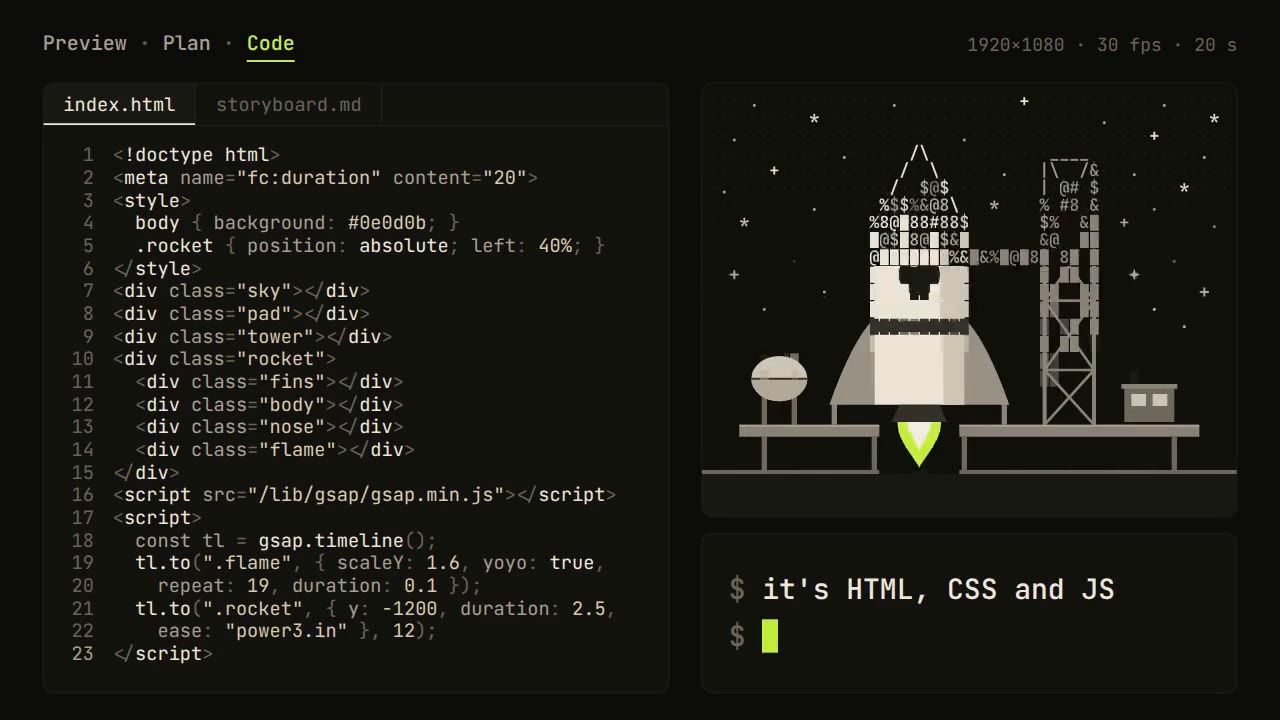Select the Code view tab
1280x720 pixels.
pos(270,43)
